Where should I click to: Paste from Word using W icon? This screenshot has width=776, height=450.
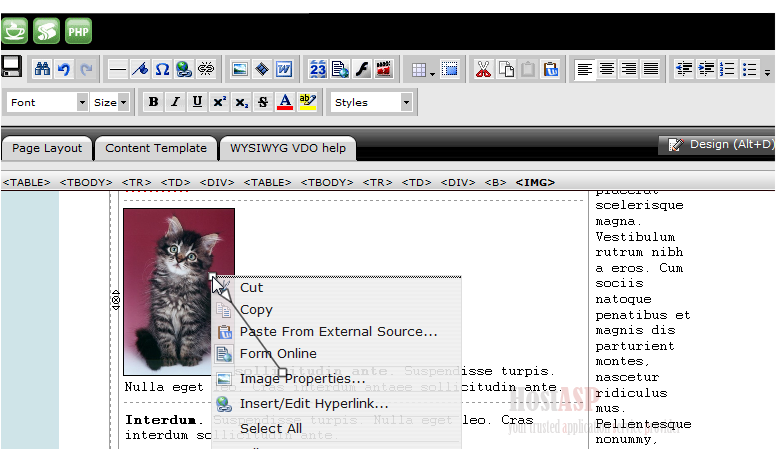tap(284, 69)
